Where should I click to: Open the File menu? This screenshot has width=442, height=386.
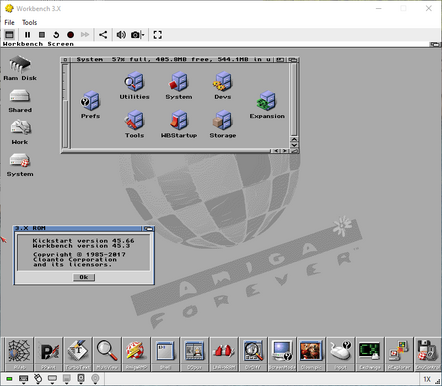[9, 22]
